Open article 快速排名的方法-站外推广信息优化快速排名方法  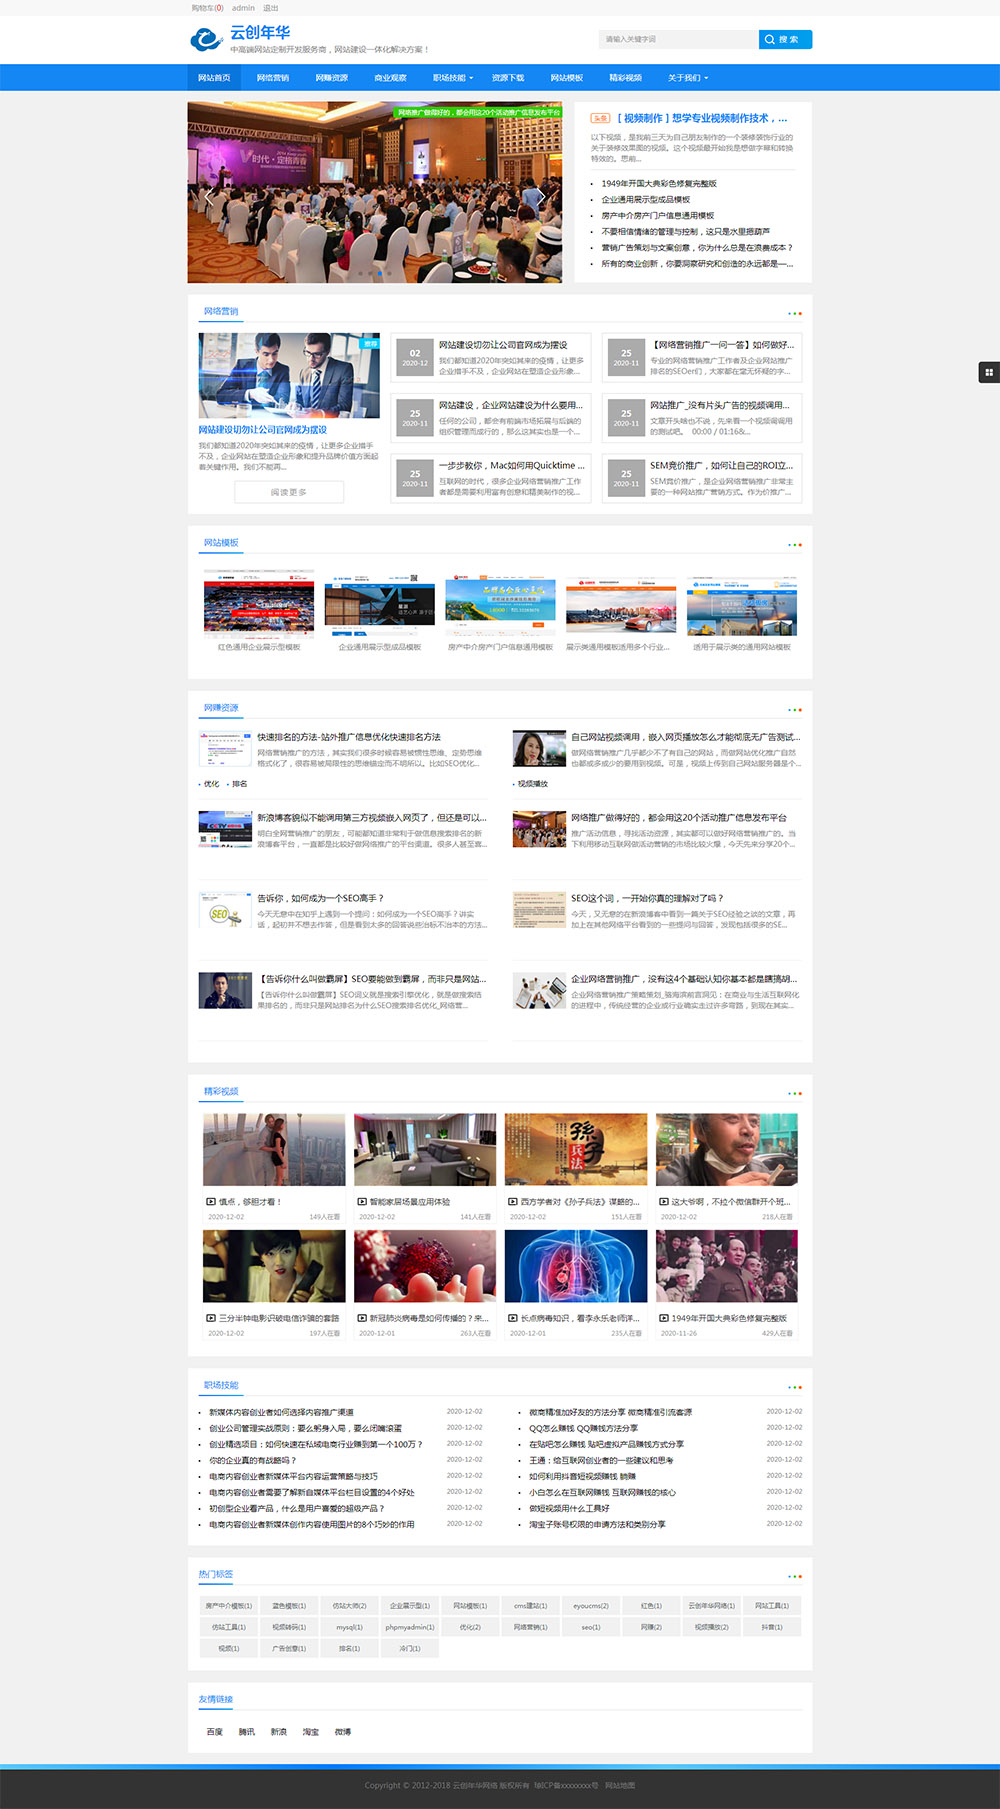point(349,737)
